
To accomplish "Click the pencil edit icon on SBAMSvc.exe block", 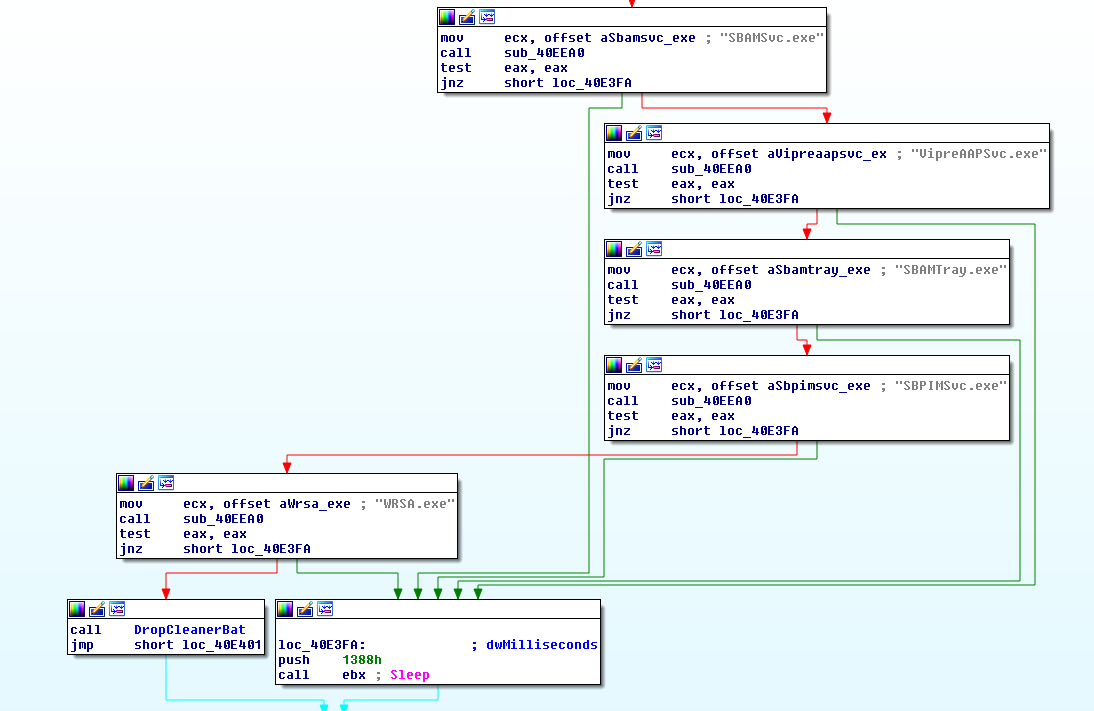I will click(x=467, y=17).
